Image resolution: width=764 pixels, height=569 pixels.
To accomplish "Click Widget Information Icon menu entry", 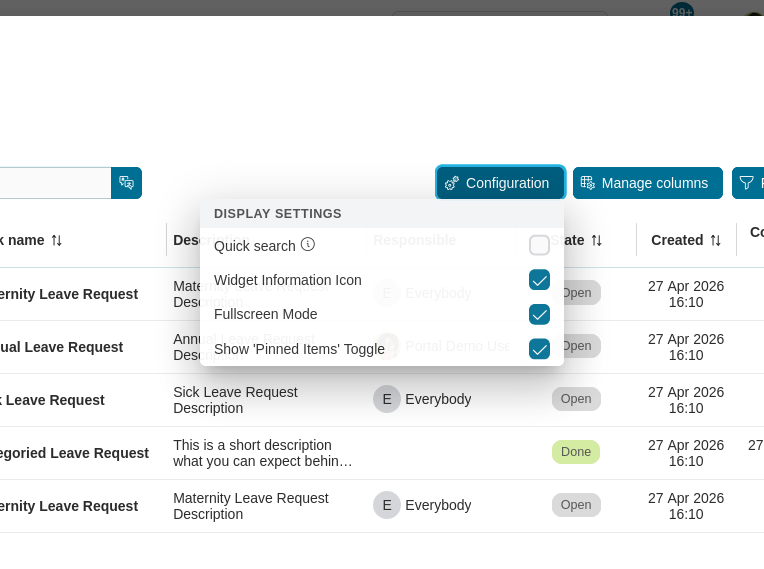I will [x=382, y=280].
